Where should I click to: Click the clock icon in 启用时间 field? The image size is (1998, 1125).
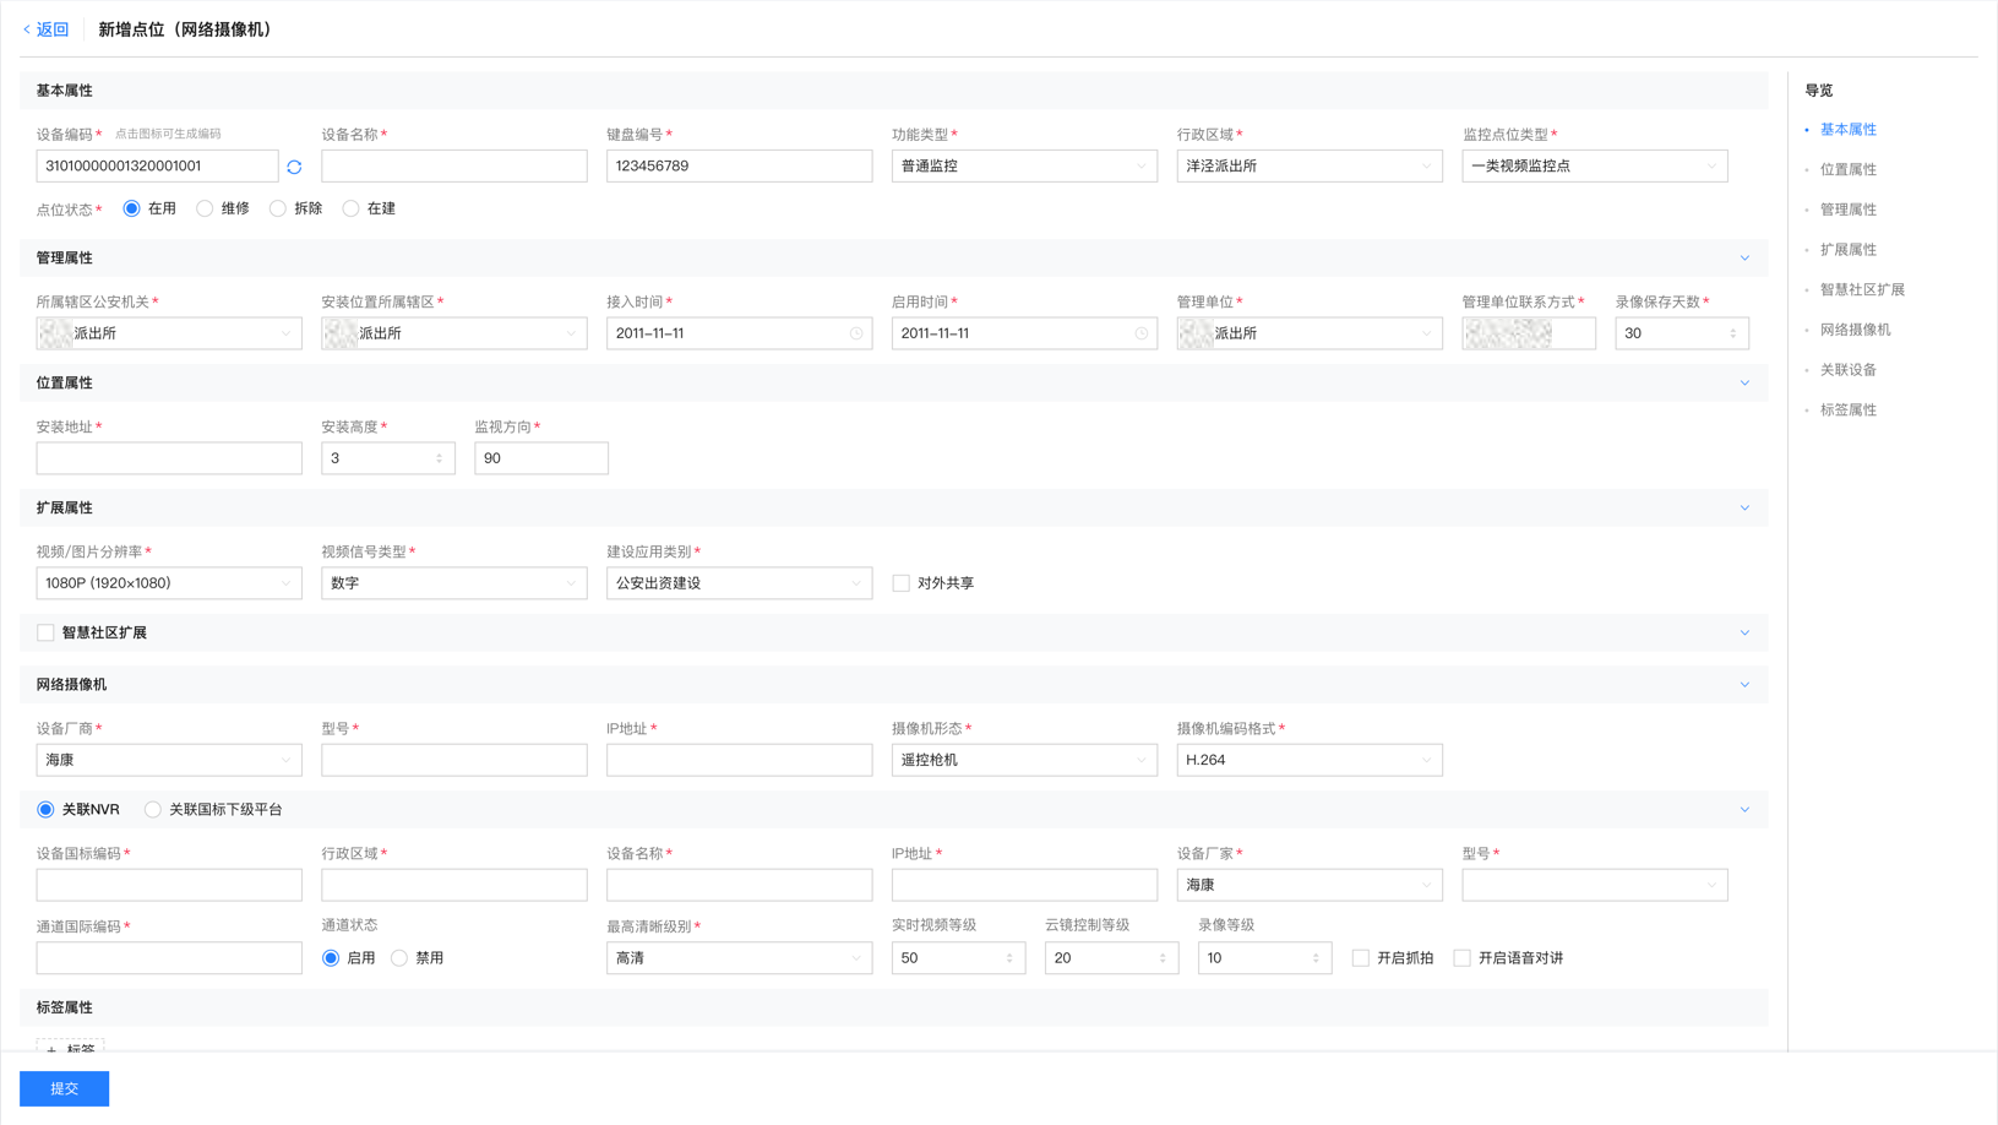point(1141,333)
